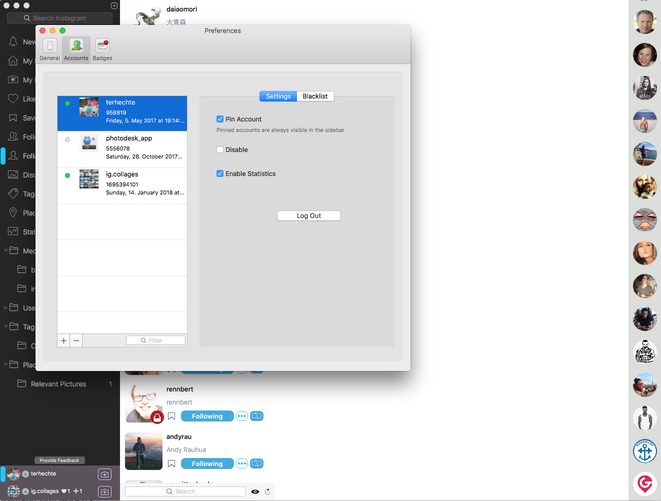Screen dimensions: 661x501
Task: Open the dropdown arrow next to ig.collages at bottom
Action: pos(25,491)
